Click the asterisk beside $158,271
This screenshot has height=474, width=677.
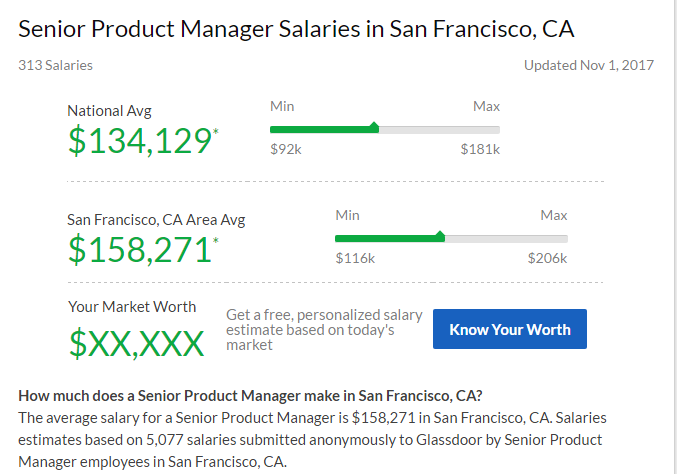pyautogui.click(x=215, y=240)
